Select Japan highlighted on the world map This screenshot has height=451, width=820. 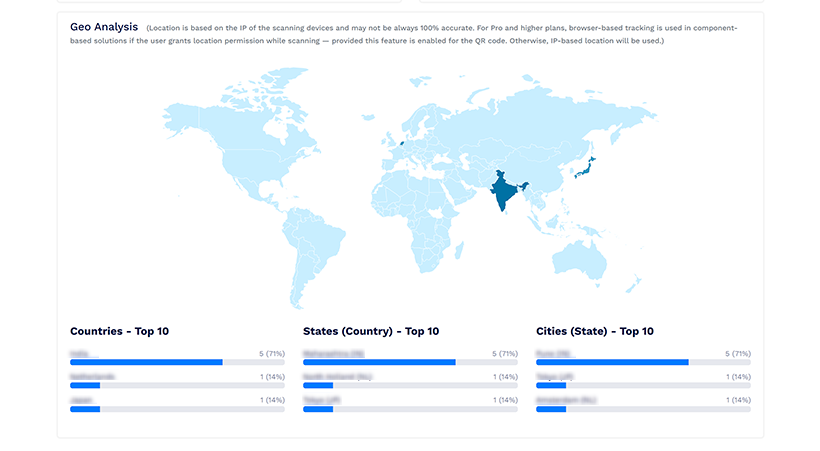(585, 168)
